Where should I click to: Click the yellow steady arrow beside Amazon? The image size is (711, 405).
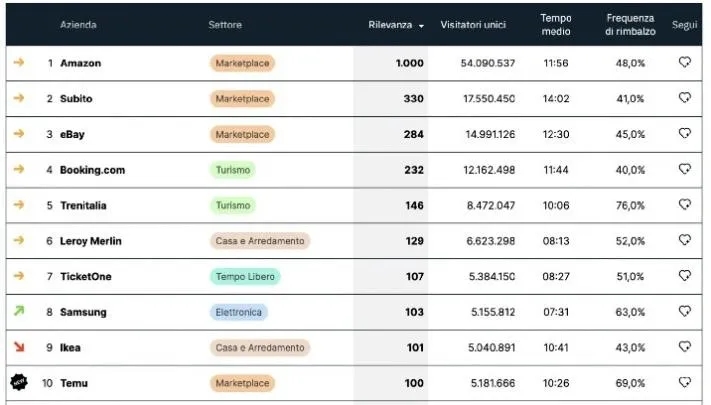click(18, 63)
